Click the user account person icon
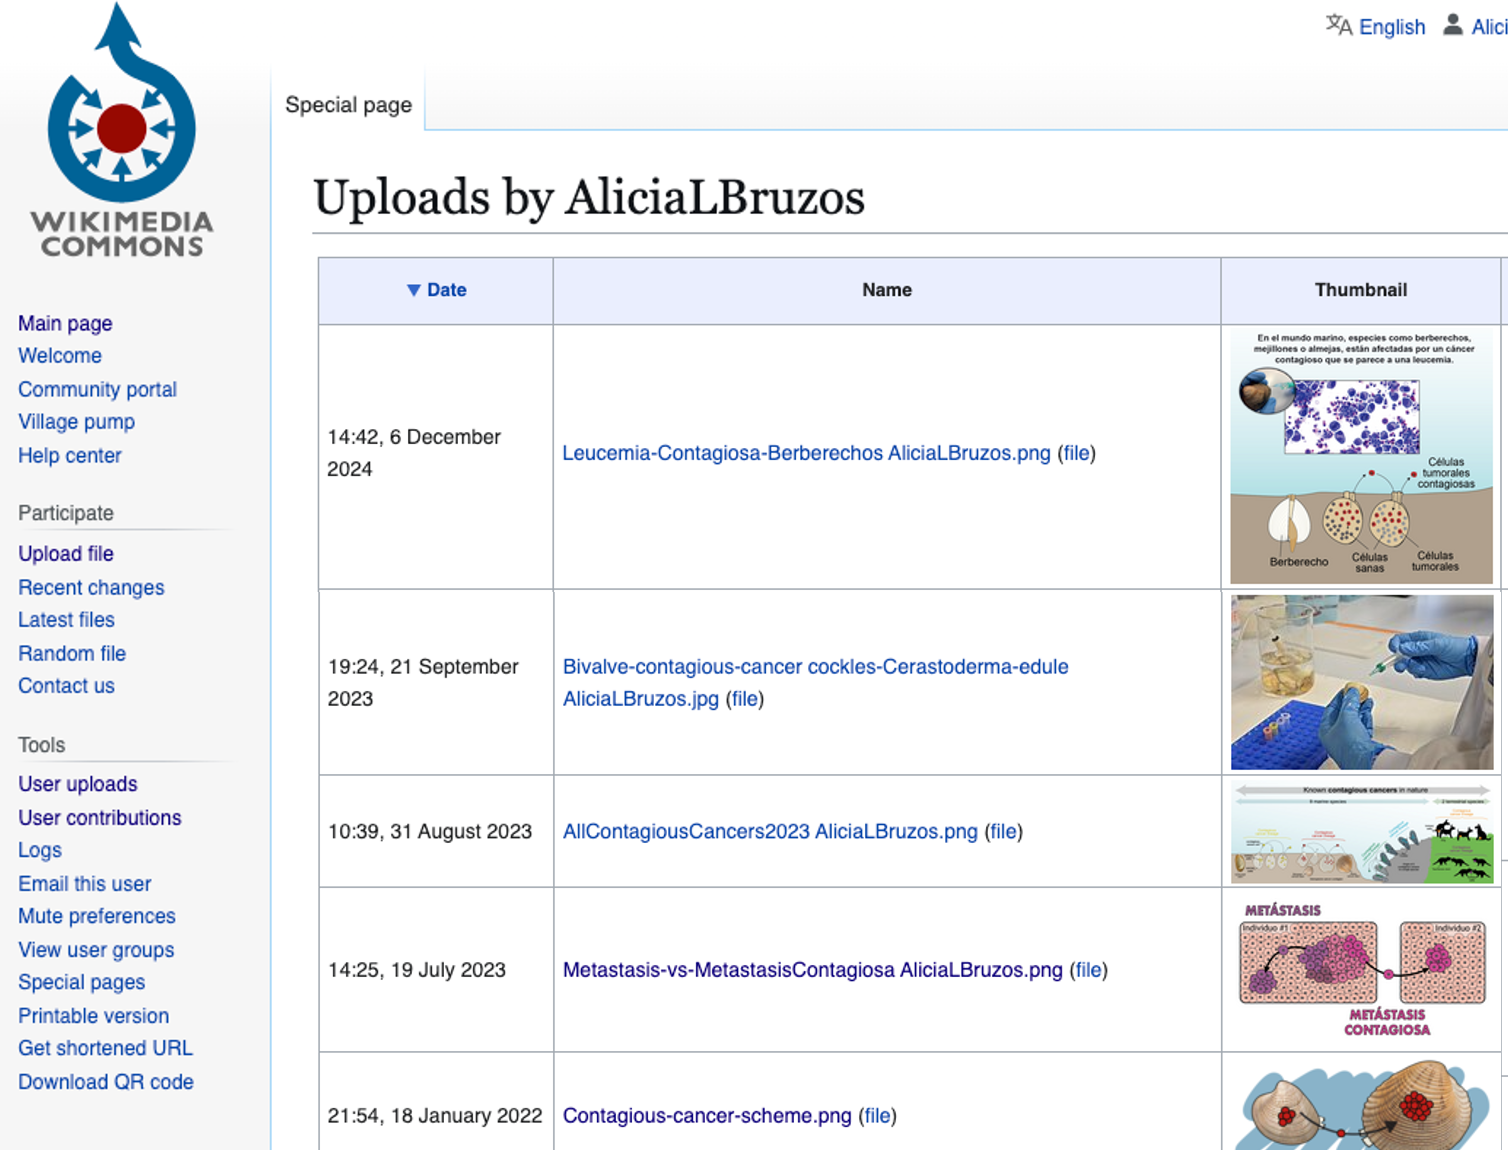 tap(1453, 25)
